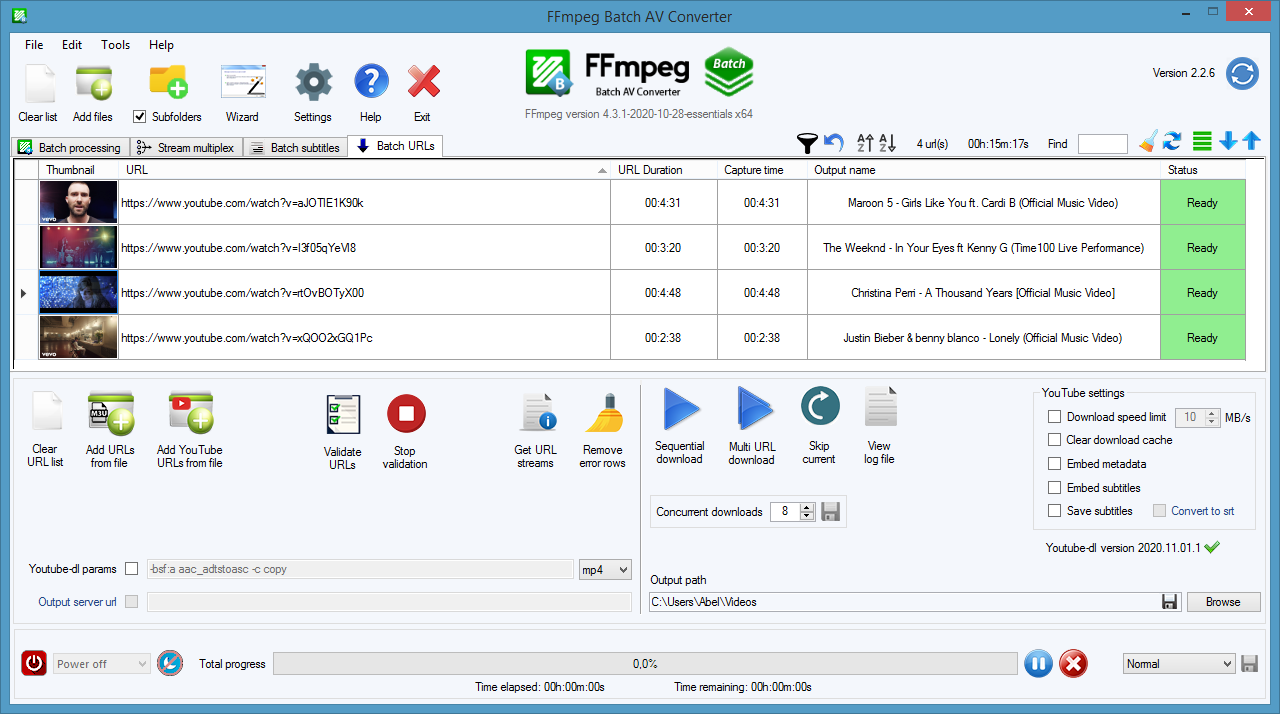Click the Add files icon

[94, 83]
